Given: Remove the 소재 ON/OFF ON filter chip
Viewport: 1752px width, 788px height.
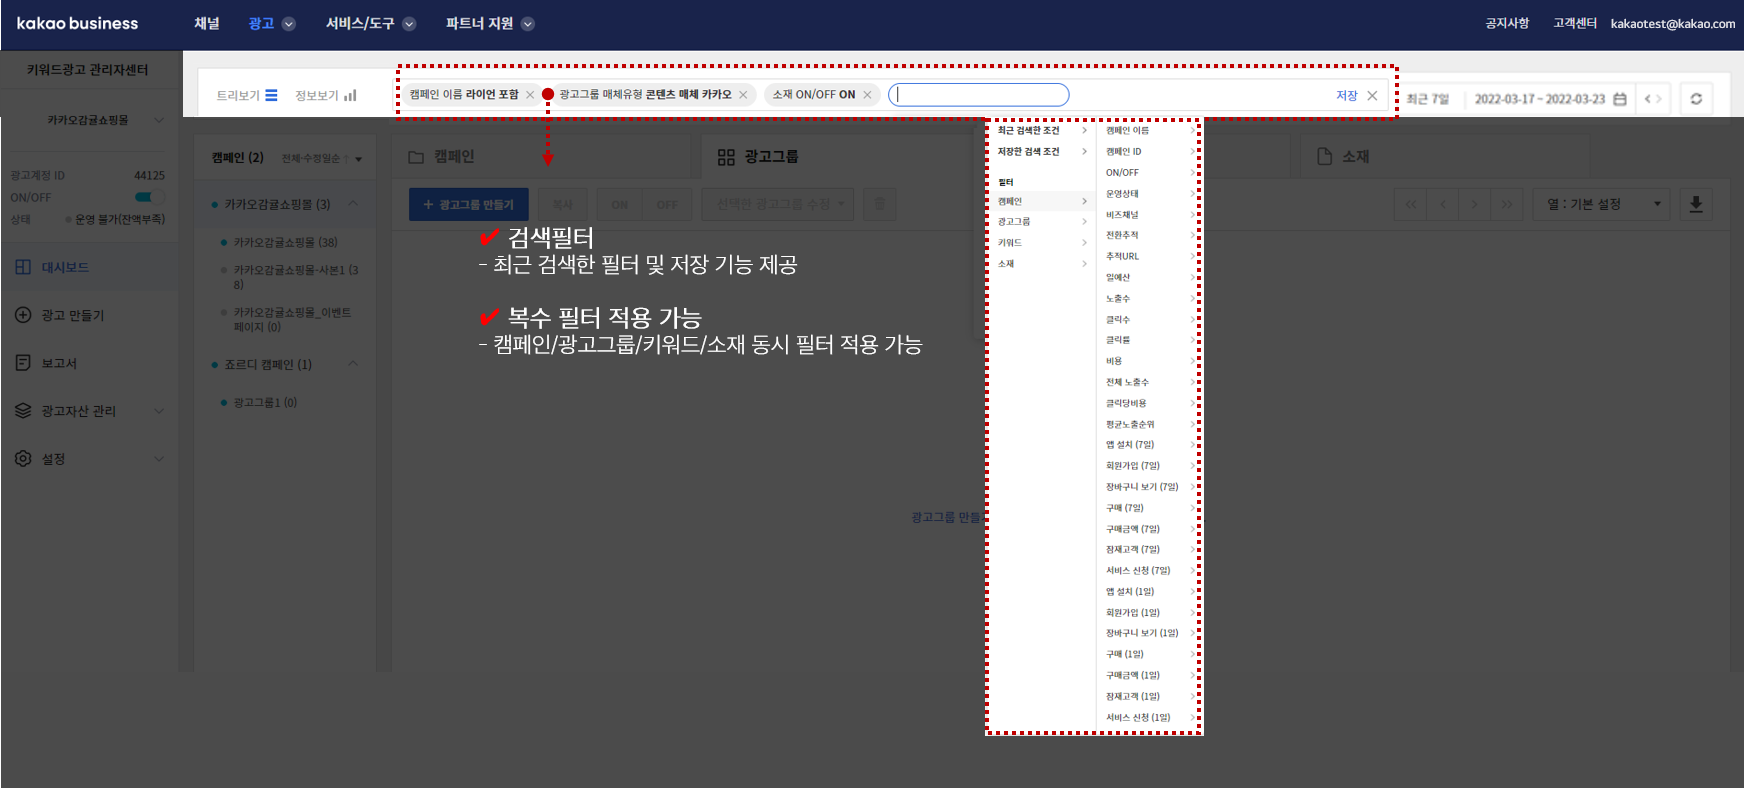Looking at the screenshot, I should 867,95.
